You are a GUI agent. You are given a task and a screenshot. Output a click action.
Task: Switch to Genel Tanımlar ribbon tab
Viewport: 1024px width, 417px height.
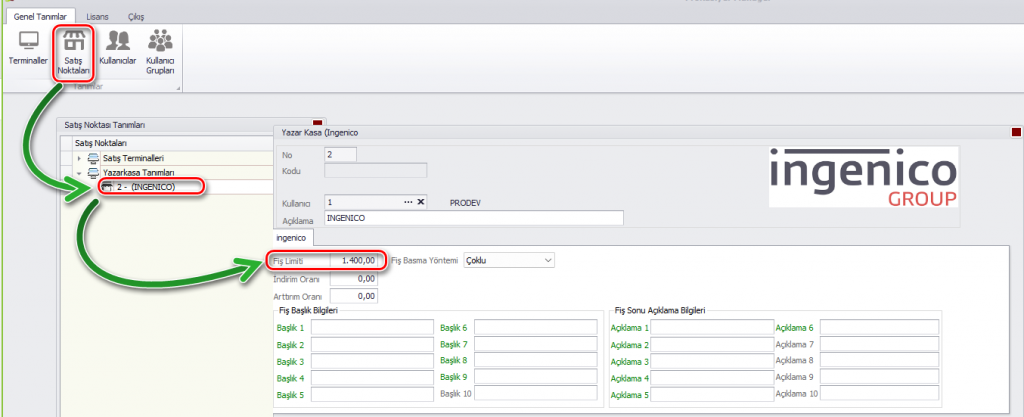pos(40,16)
